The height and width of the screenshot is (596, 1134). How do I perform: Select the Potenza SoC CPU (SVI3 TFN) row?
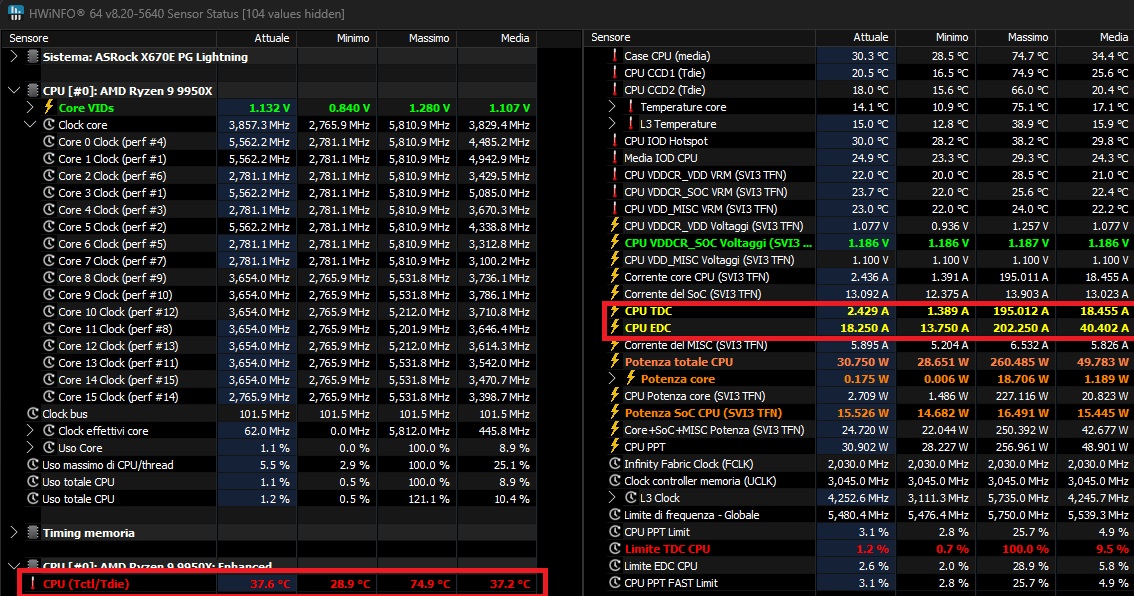(x=859, y=413)
